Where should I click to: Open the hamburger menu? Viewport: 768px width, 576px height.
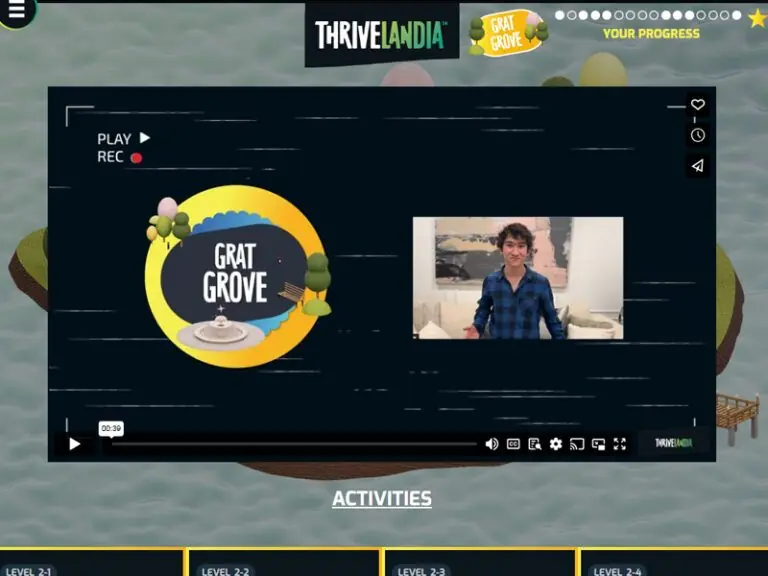17,11
